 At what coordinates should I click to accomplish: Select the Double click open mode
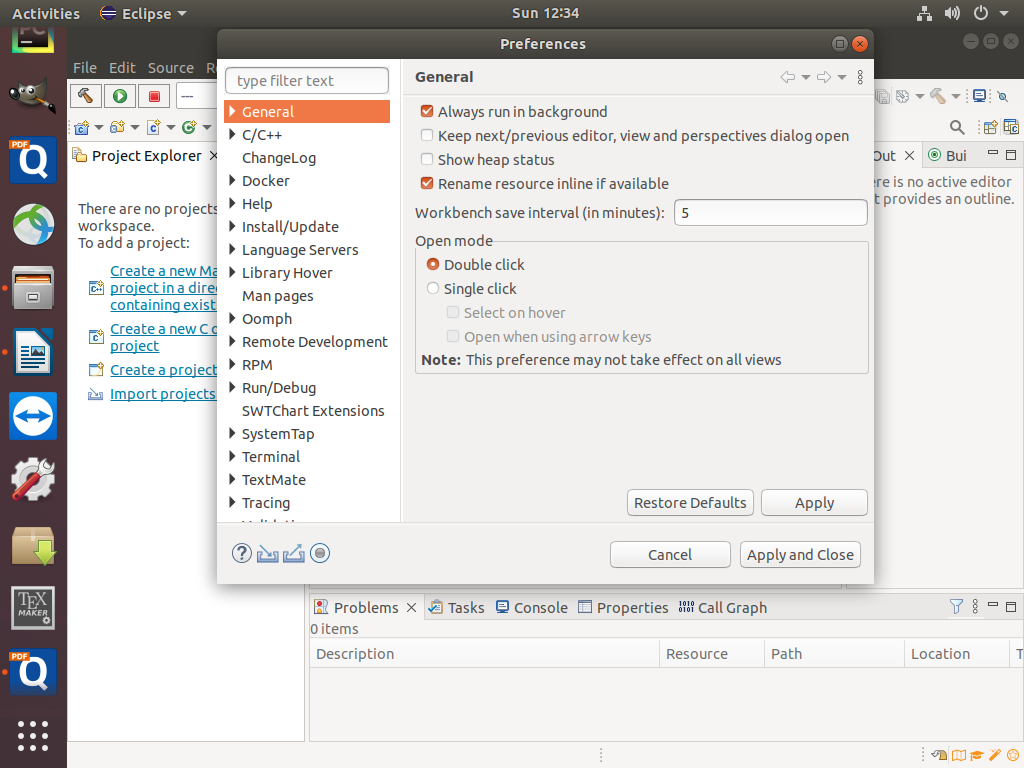(x=433, y=264)
